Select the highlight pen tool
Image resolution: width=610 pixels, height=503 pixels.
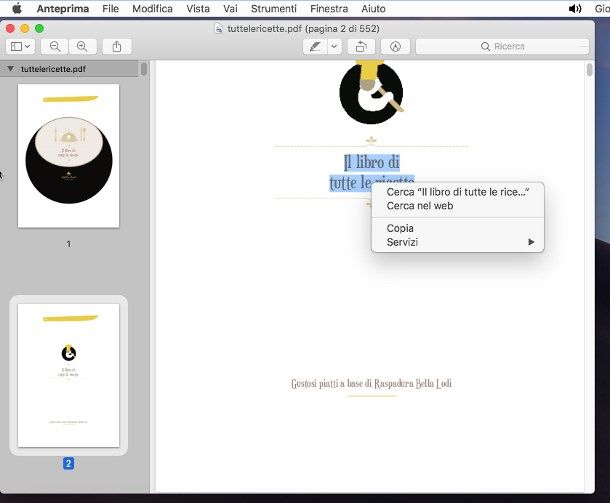point(316,46)
